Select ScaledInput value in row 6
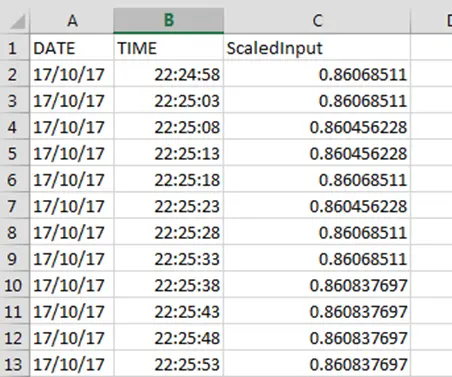Viewport: 452px width, 377px height. point(317,179)
